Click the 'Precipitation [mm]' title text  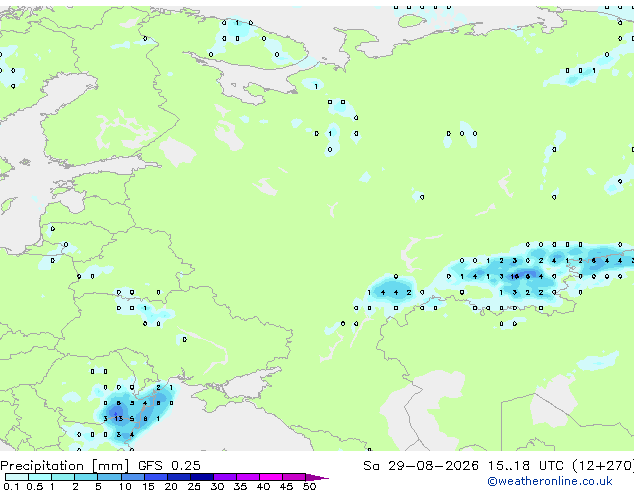coord(65,466)
